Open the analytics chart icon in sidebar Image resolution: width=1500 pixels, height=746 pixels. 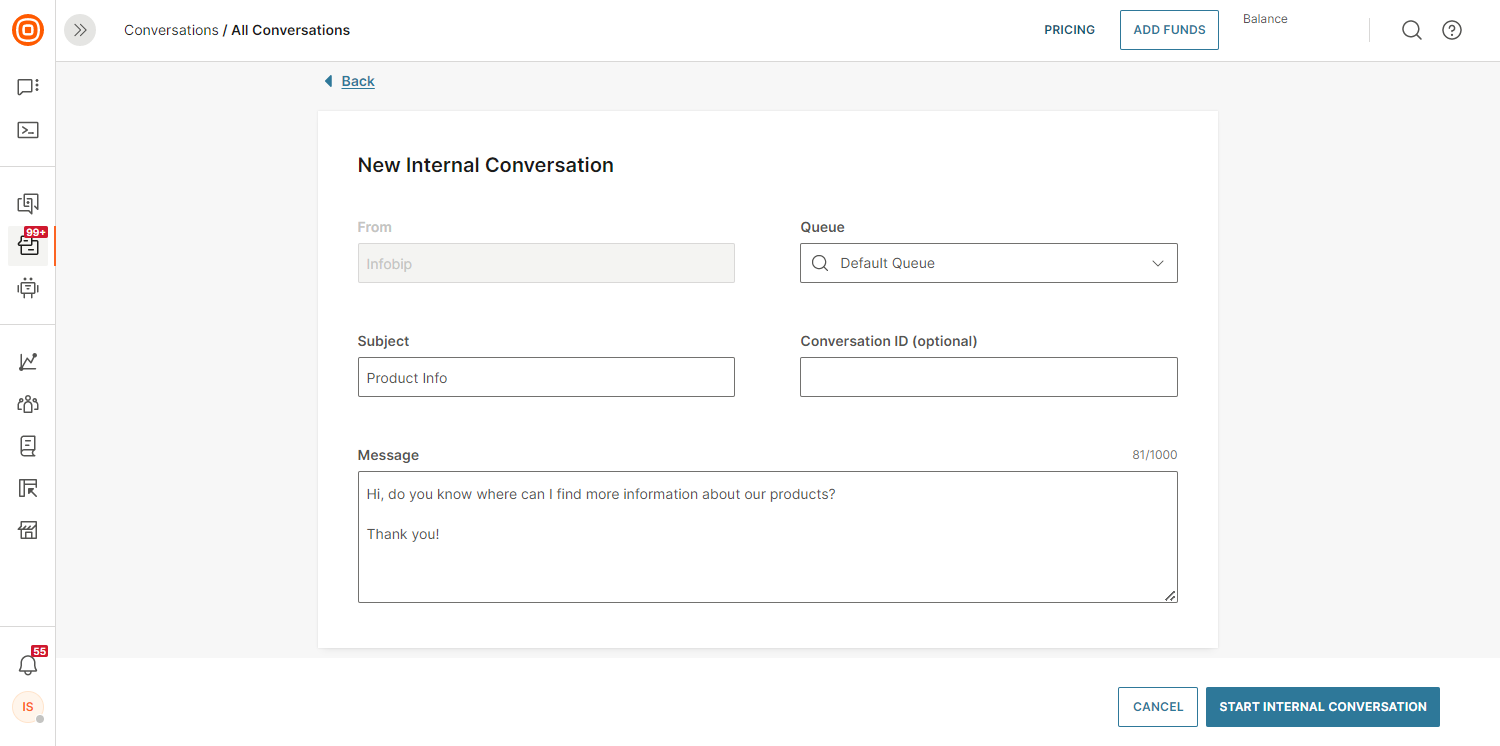click(x=28, y=362)
